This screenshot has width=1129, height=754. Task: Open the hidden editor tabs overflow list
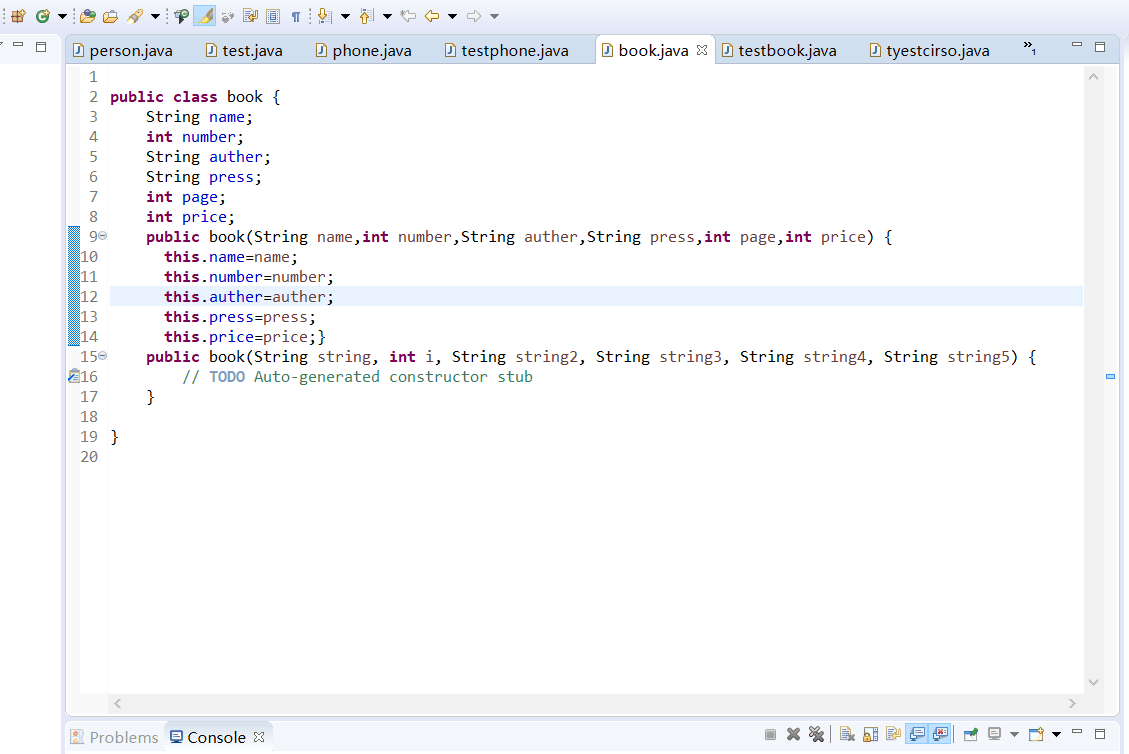click(1029, 48)
